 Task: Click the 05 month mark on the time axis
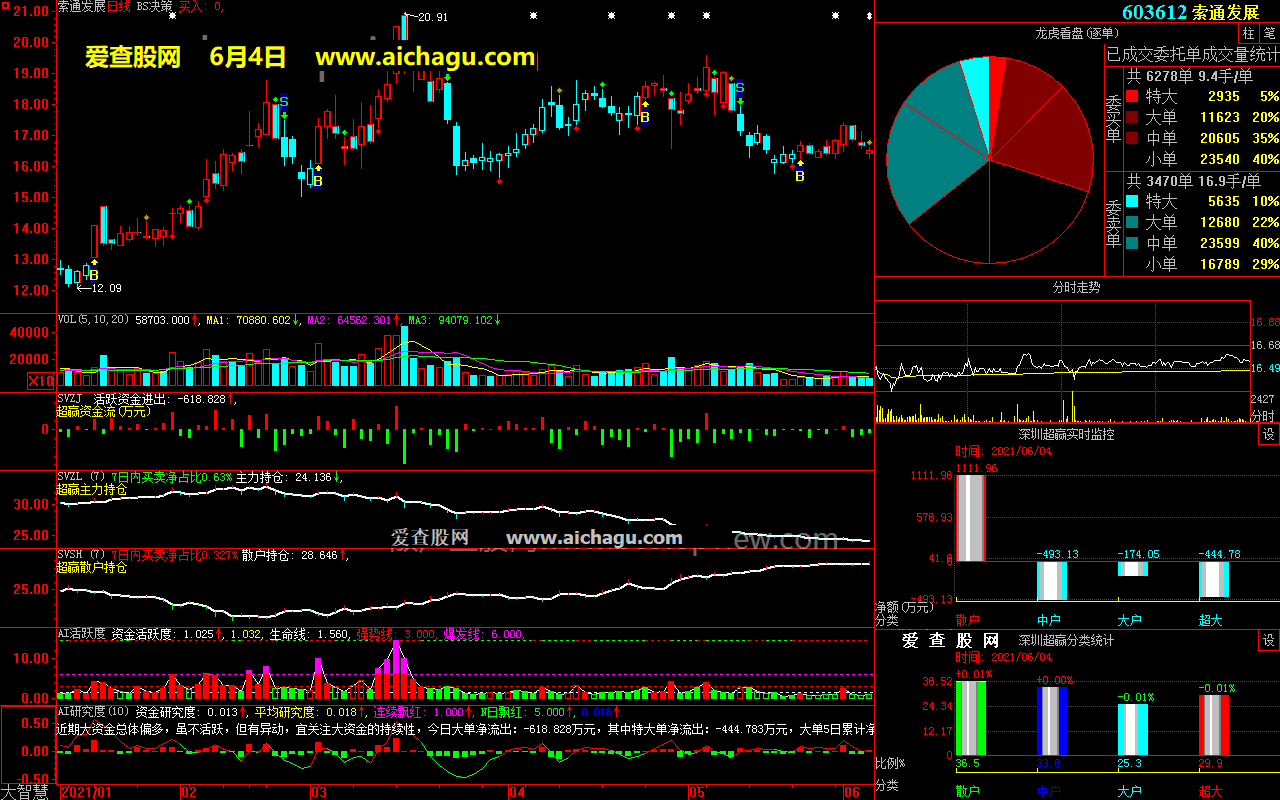697,792
